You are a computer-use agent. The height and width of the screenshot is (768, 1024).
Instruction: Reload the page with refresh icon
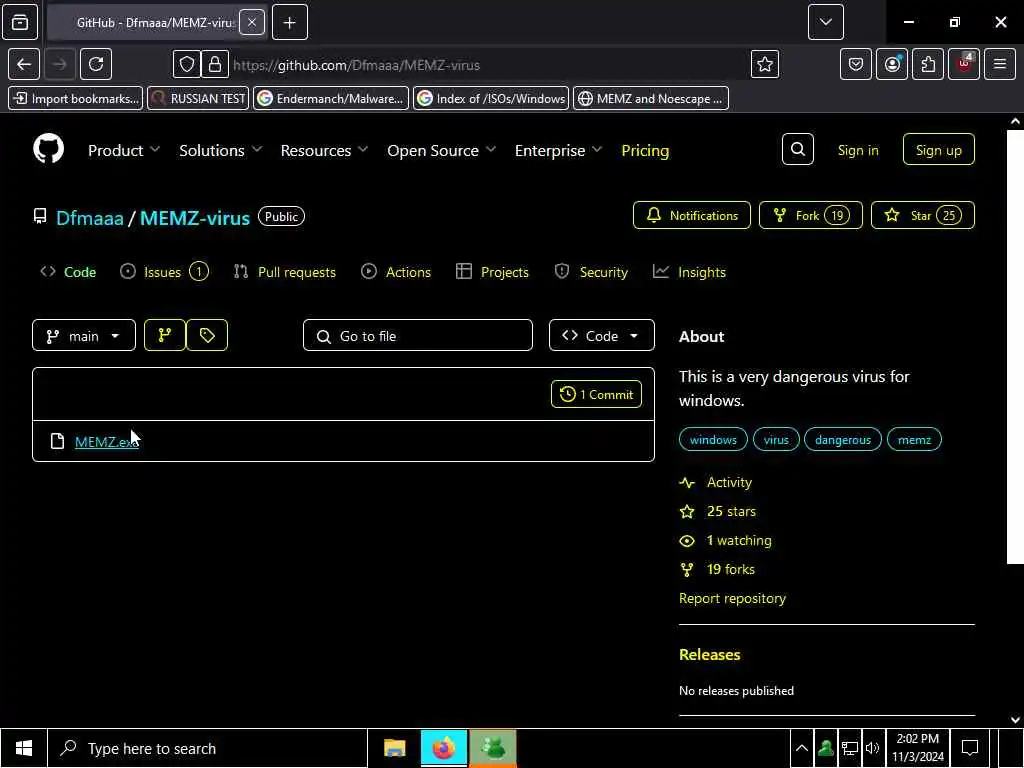[96, 64]
